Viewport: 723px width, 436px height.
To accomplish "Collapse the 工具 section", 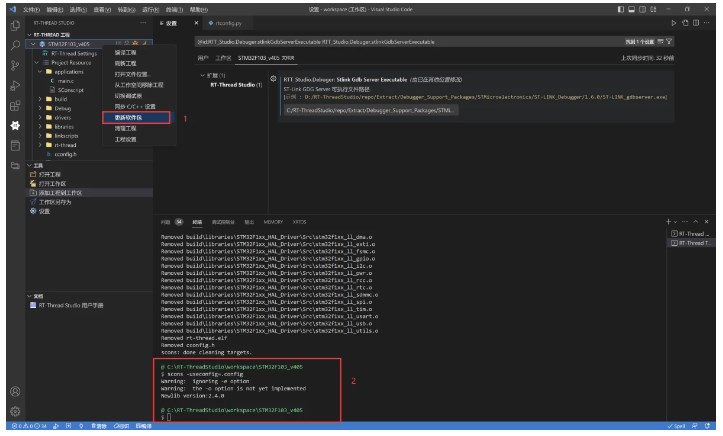I will tap(30, 165).
